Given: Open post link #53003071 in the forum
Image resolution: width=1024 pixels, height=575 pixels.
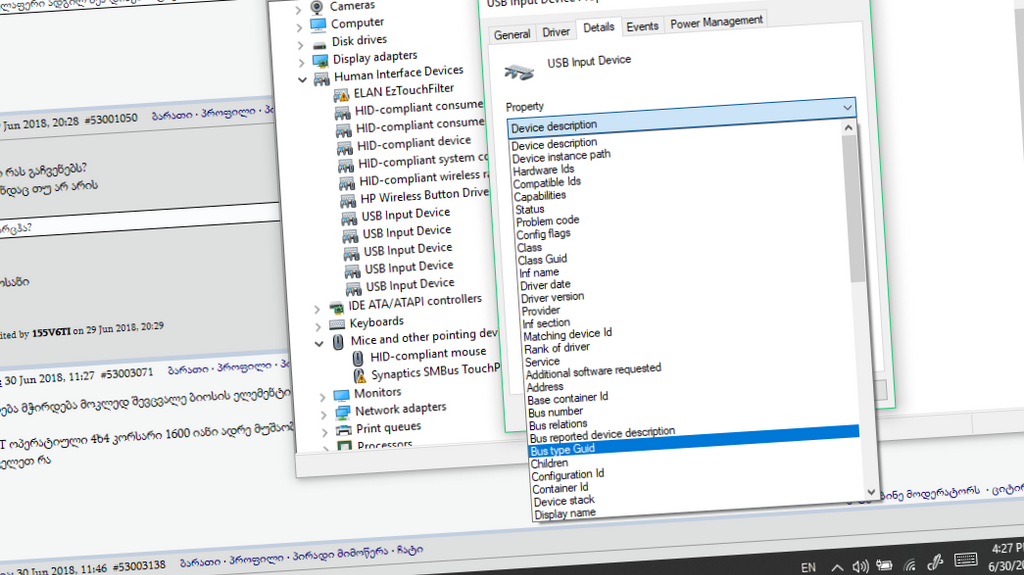Looking at the screenshot, I should pos(127,374).
